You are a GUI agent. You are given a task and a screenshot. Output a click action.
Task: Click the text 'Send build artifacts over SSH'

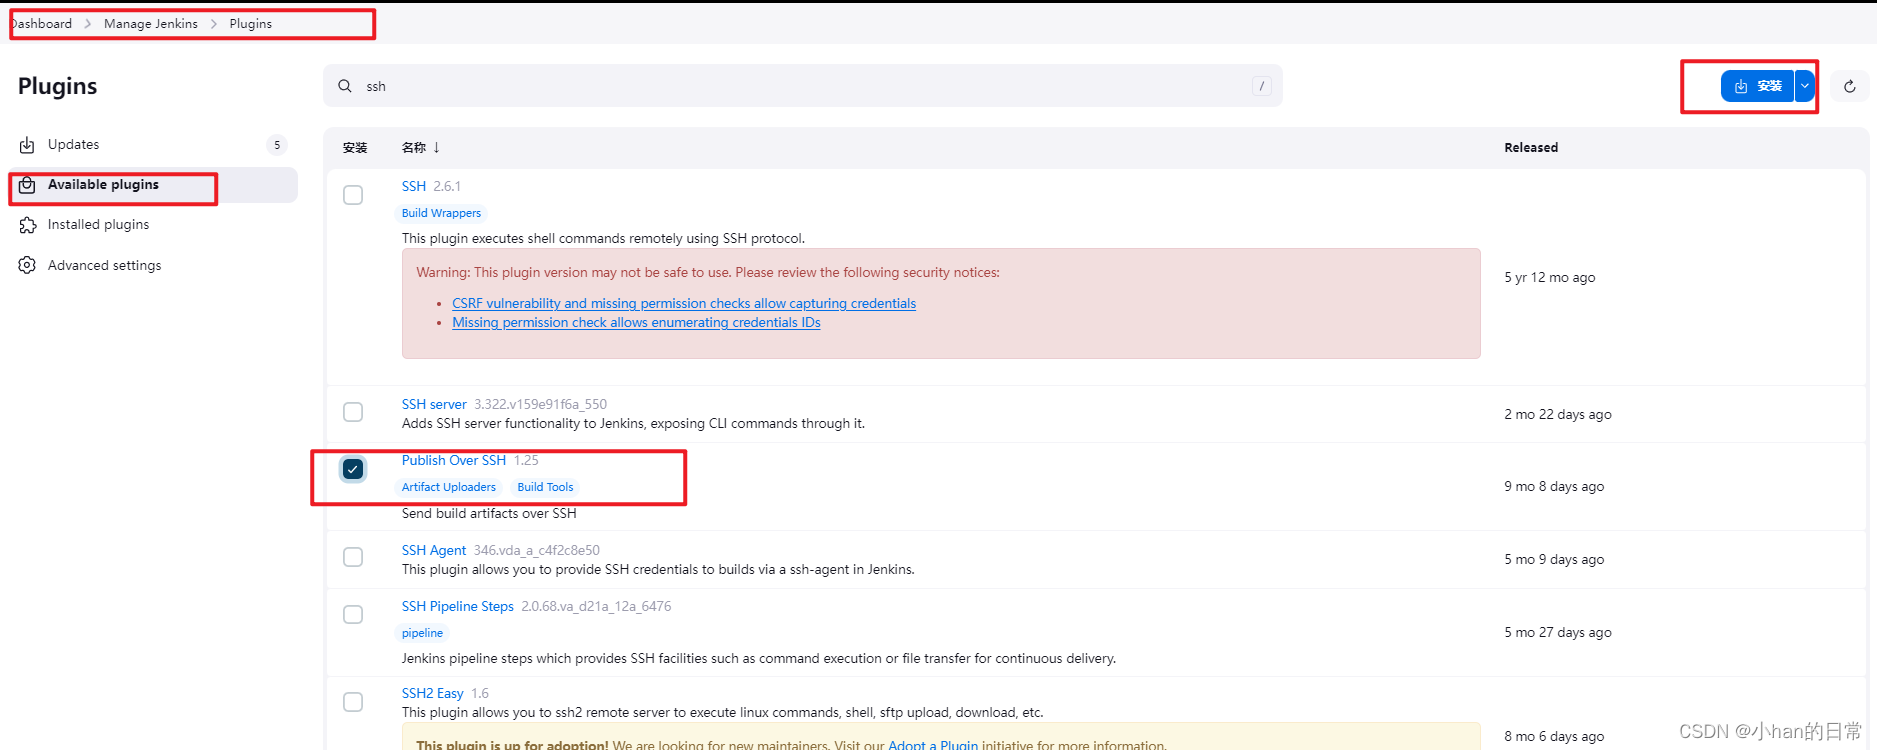(x=489, y=513)
